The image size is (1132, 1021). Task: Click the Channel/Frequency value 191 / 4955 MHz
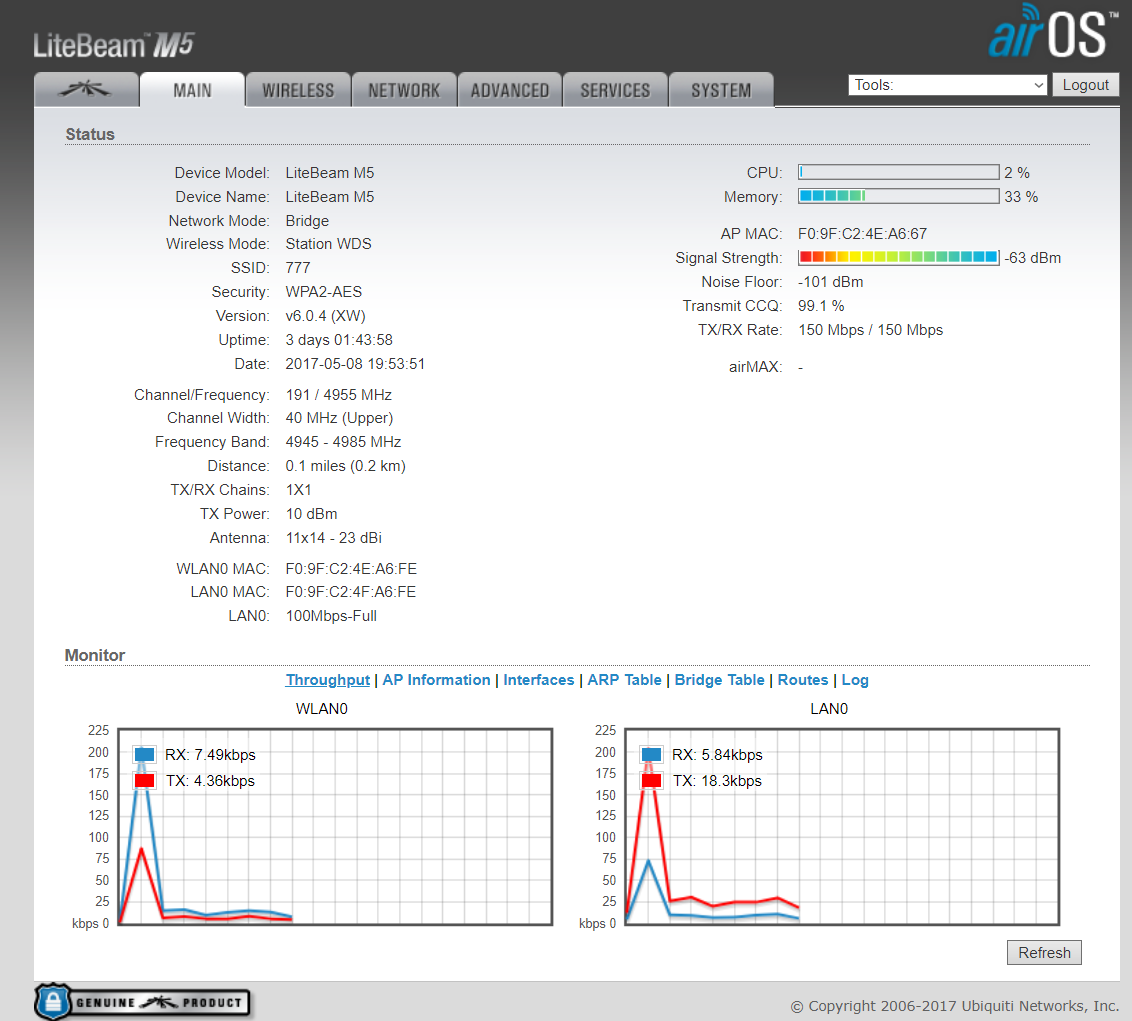(x=339, y=395)
